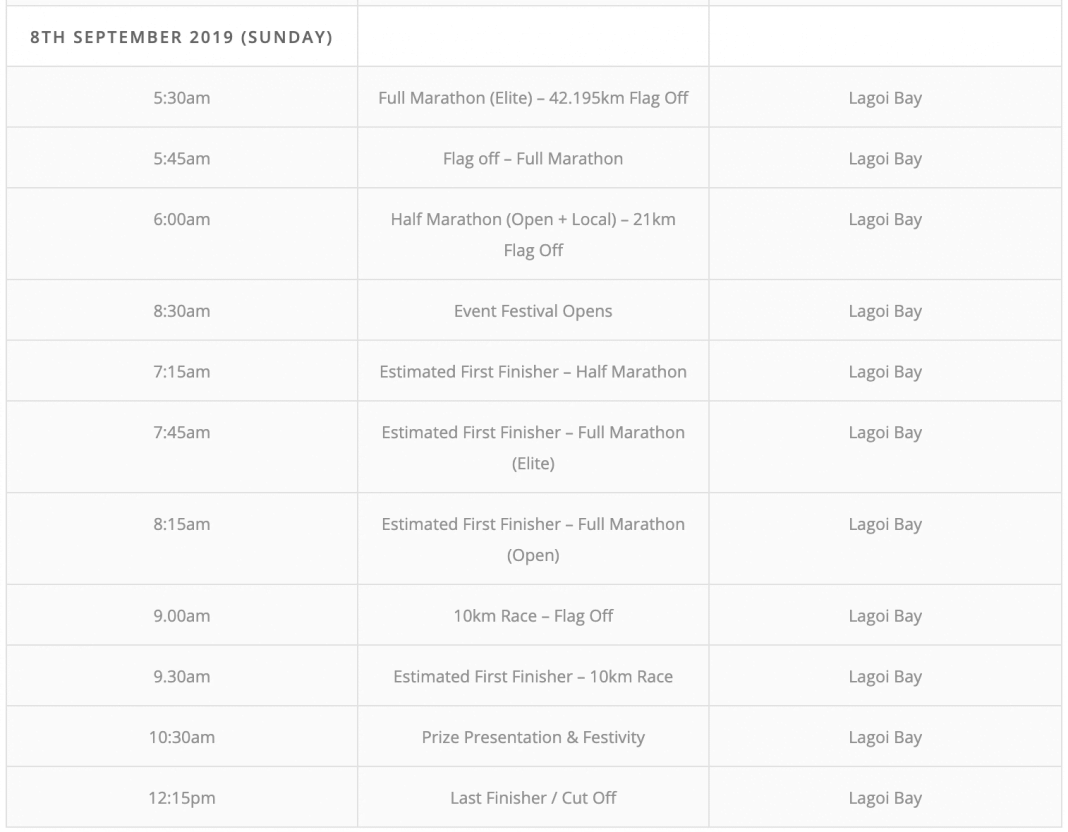Click Estimated First Finisher – Half Marathon
The image size is (1068, 832).
533,372
